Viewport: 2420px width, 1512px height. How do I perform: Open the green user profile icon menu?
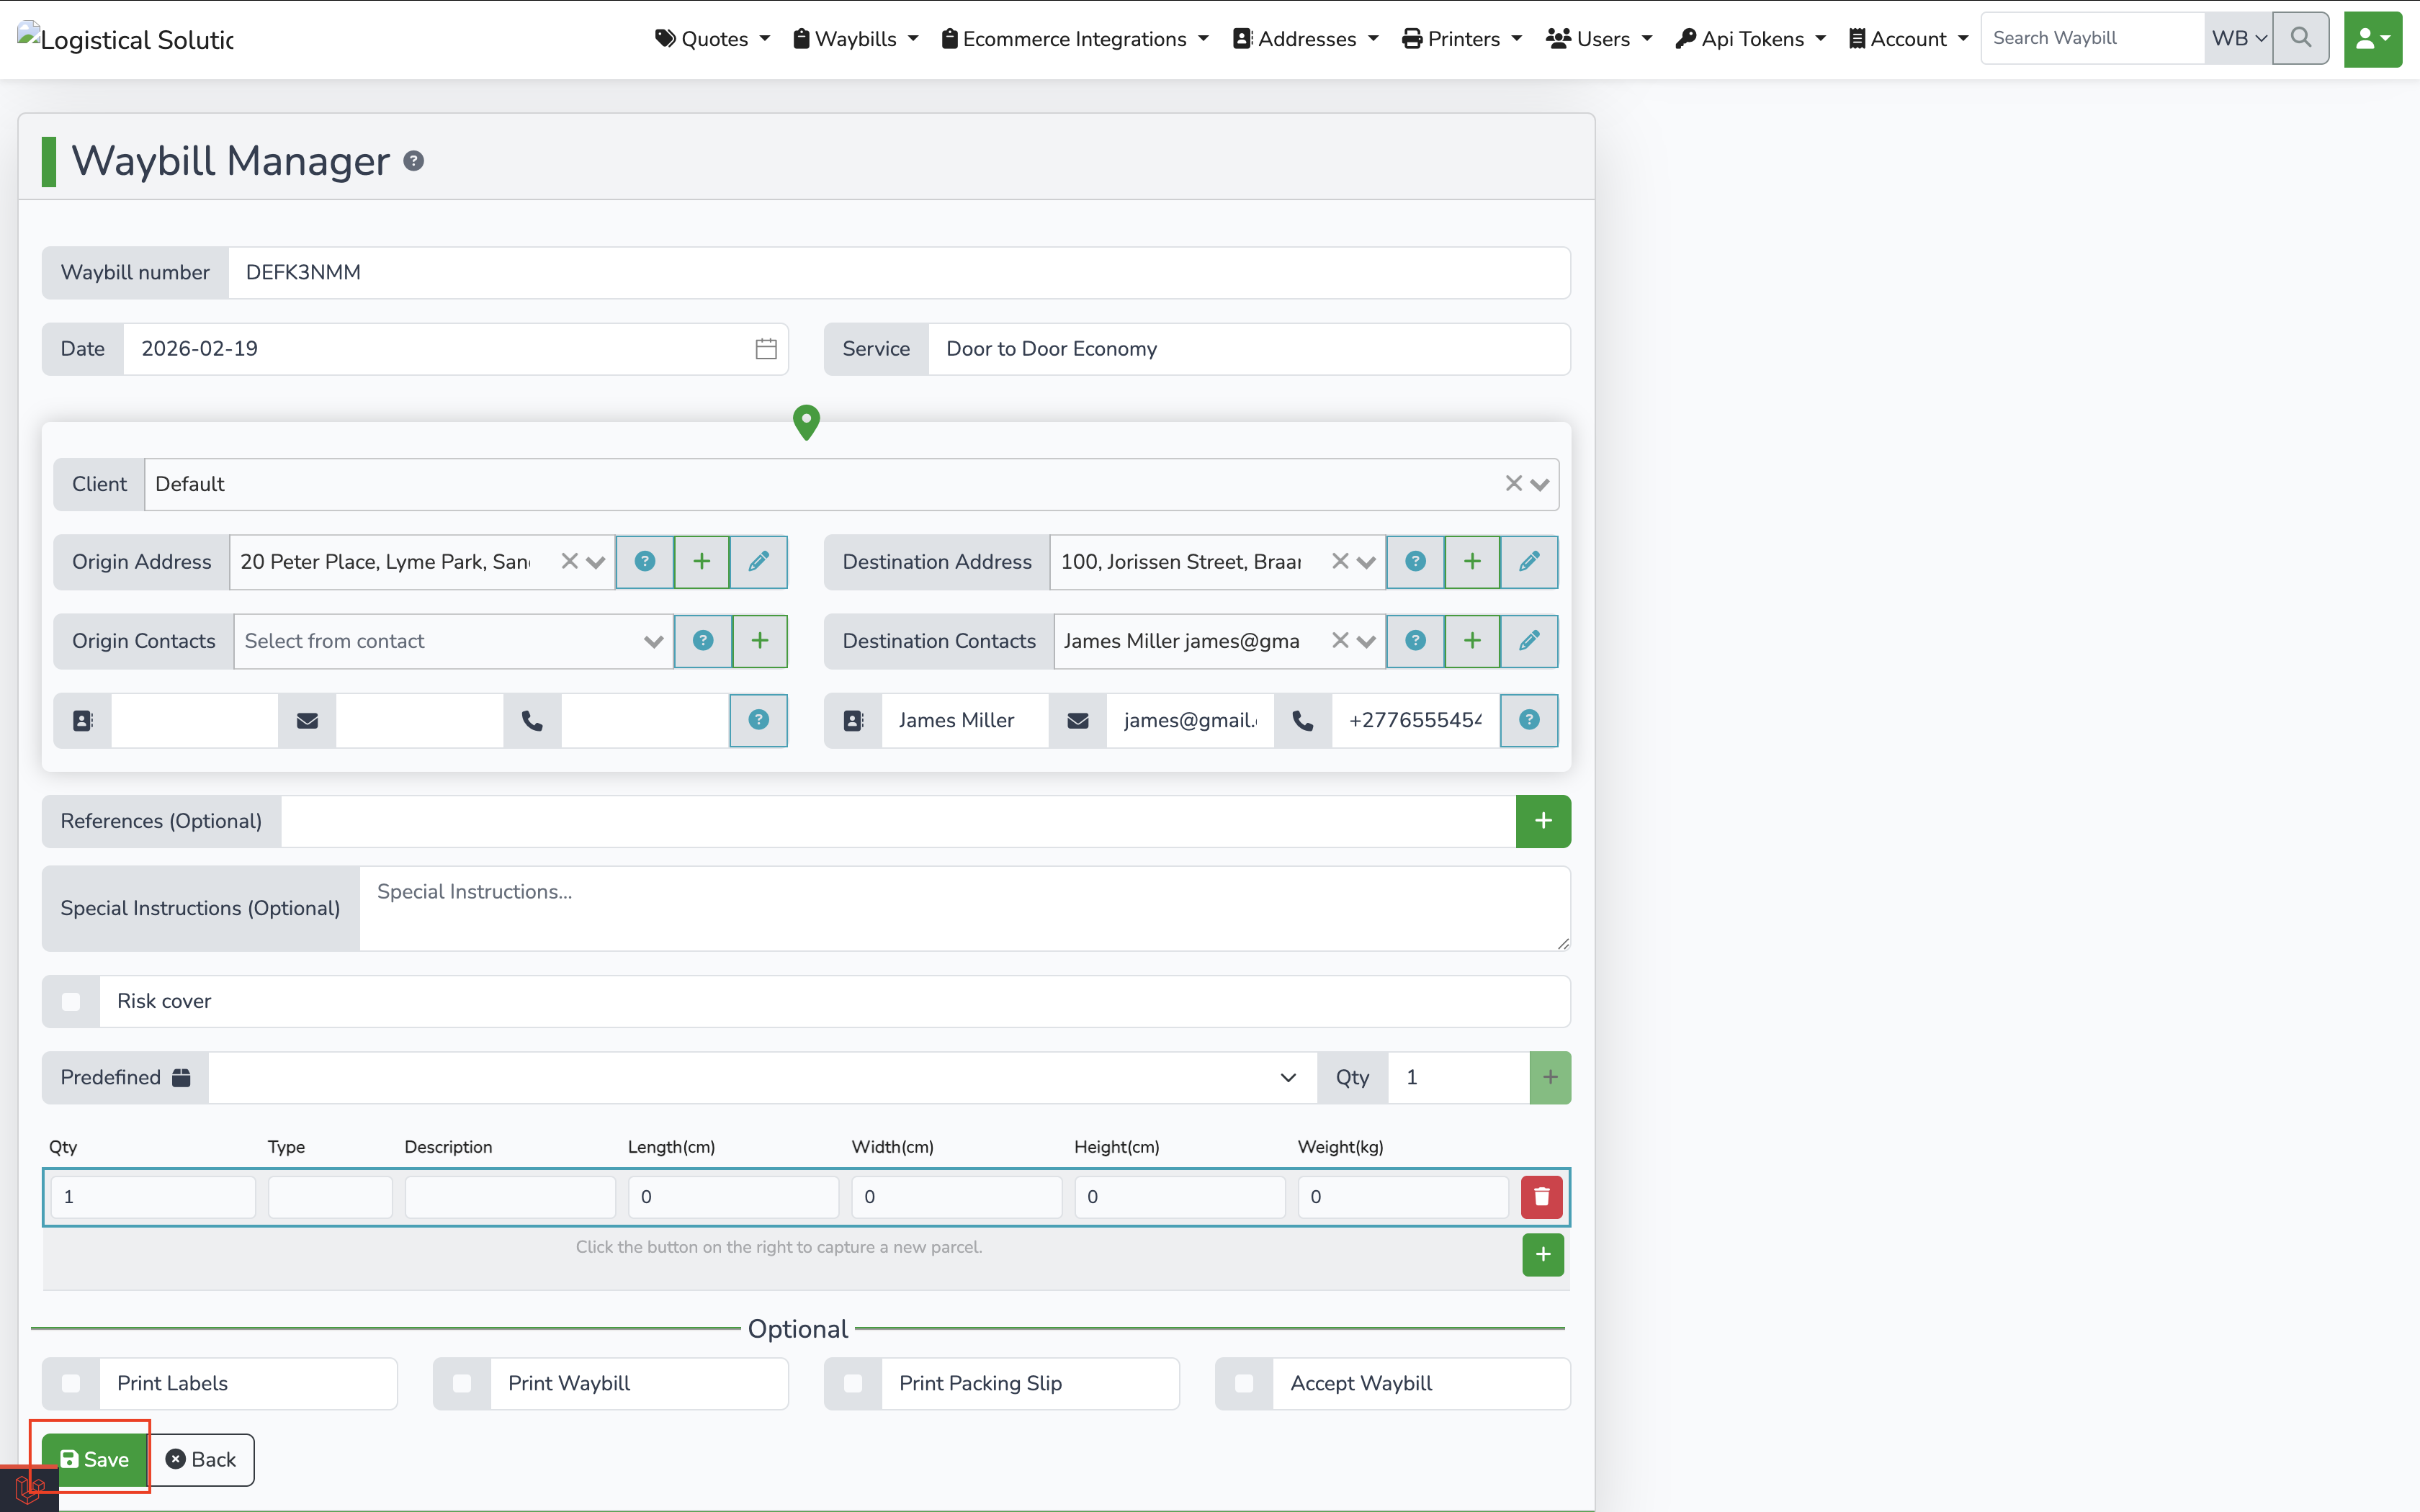2372,39
